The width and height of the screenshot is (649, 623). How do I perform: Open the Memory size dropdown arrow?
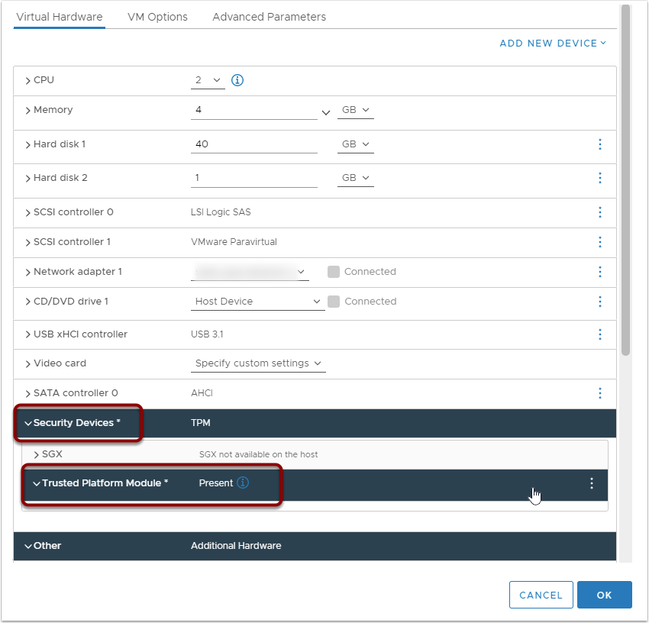click(x=326, y=112)
